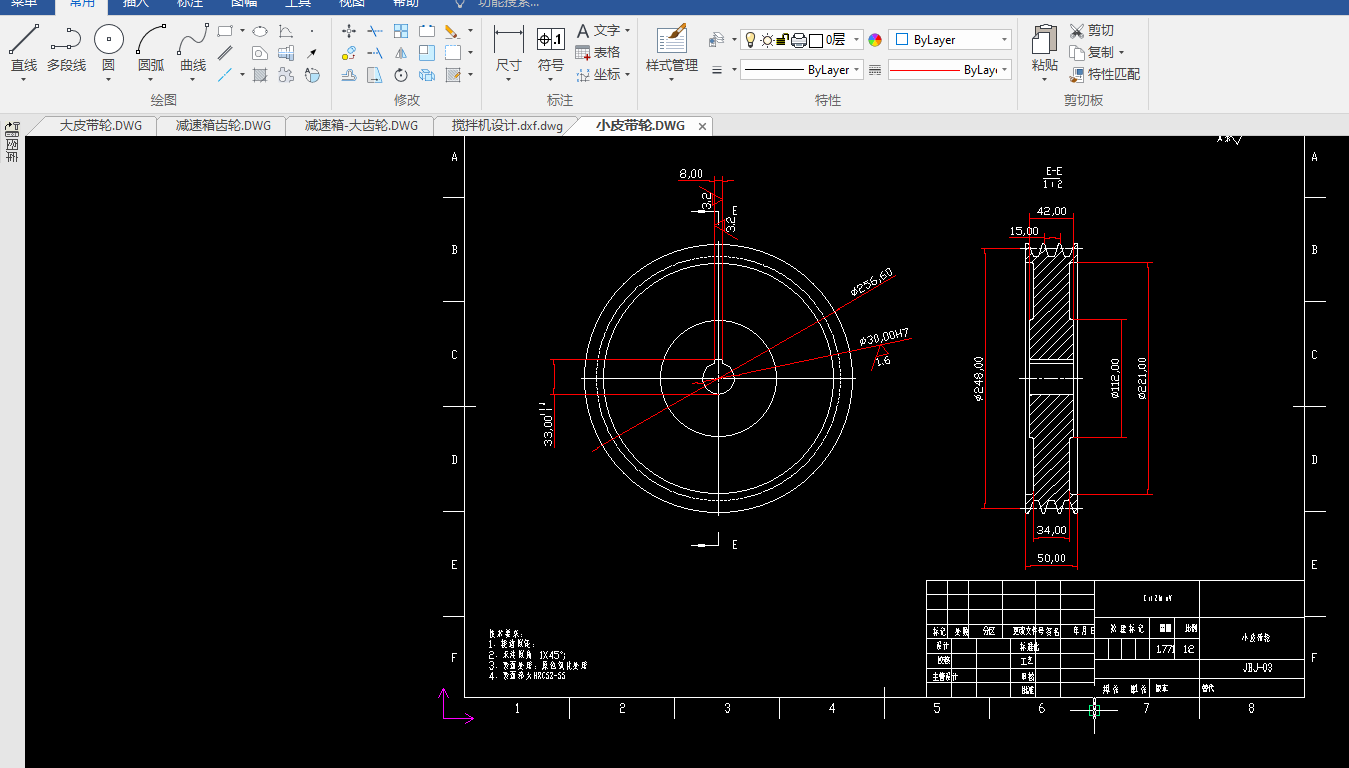Click the 42,00 dimension in section view
The height and width of the screenshot is (768, 1349).
point(1051,211)
